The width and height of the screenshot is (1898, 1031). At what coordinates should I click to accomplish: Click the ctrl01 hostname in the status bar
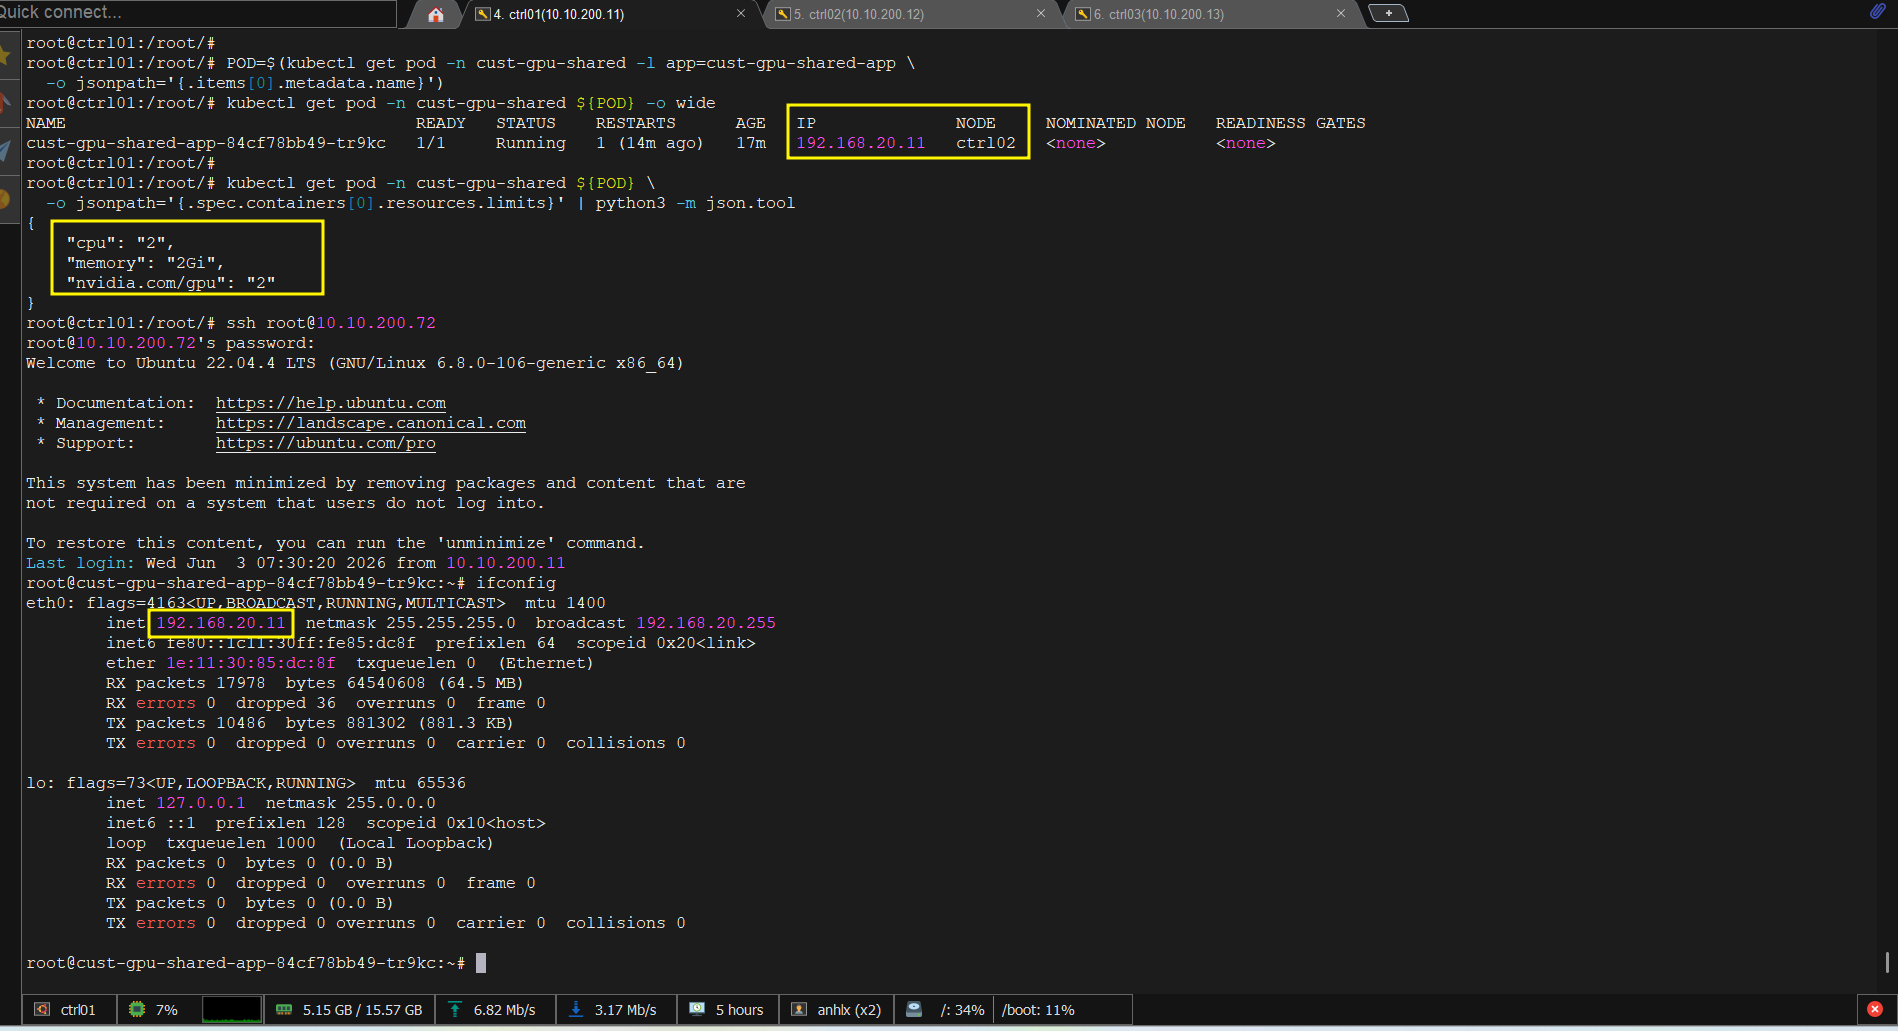[x=78, y=1010]
